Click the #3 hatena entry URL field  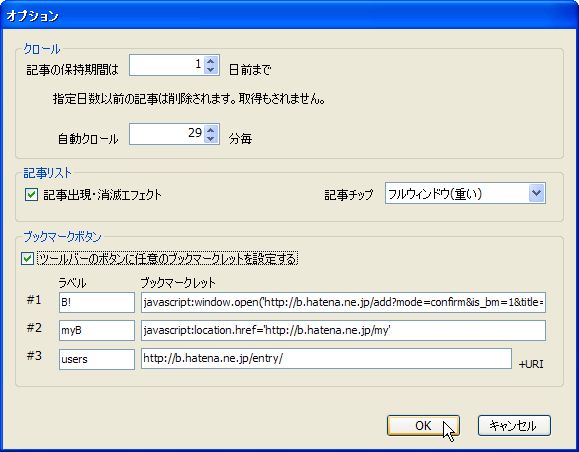[326, 359]
